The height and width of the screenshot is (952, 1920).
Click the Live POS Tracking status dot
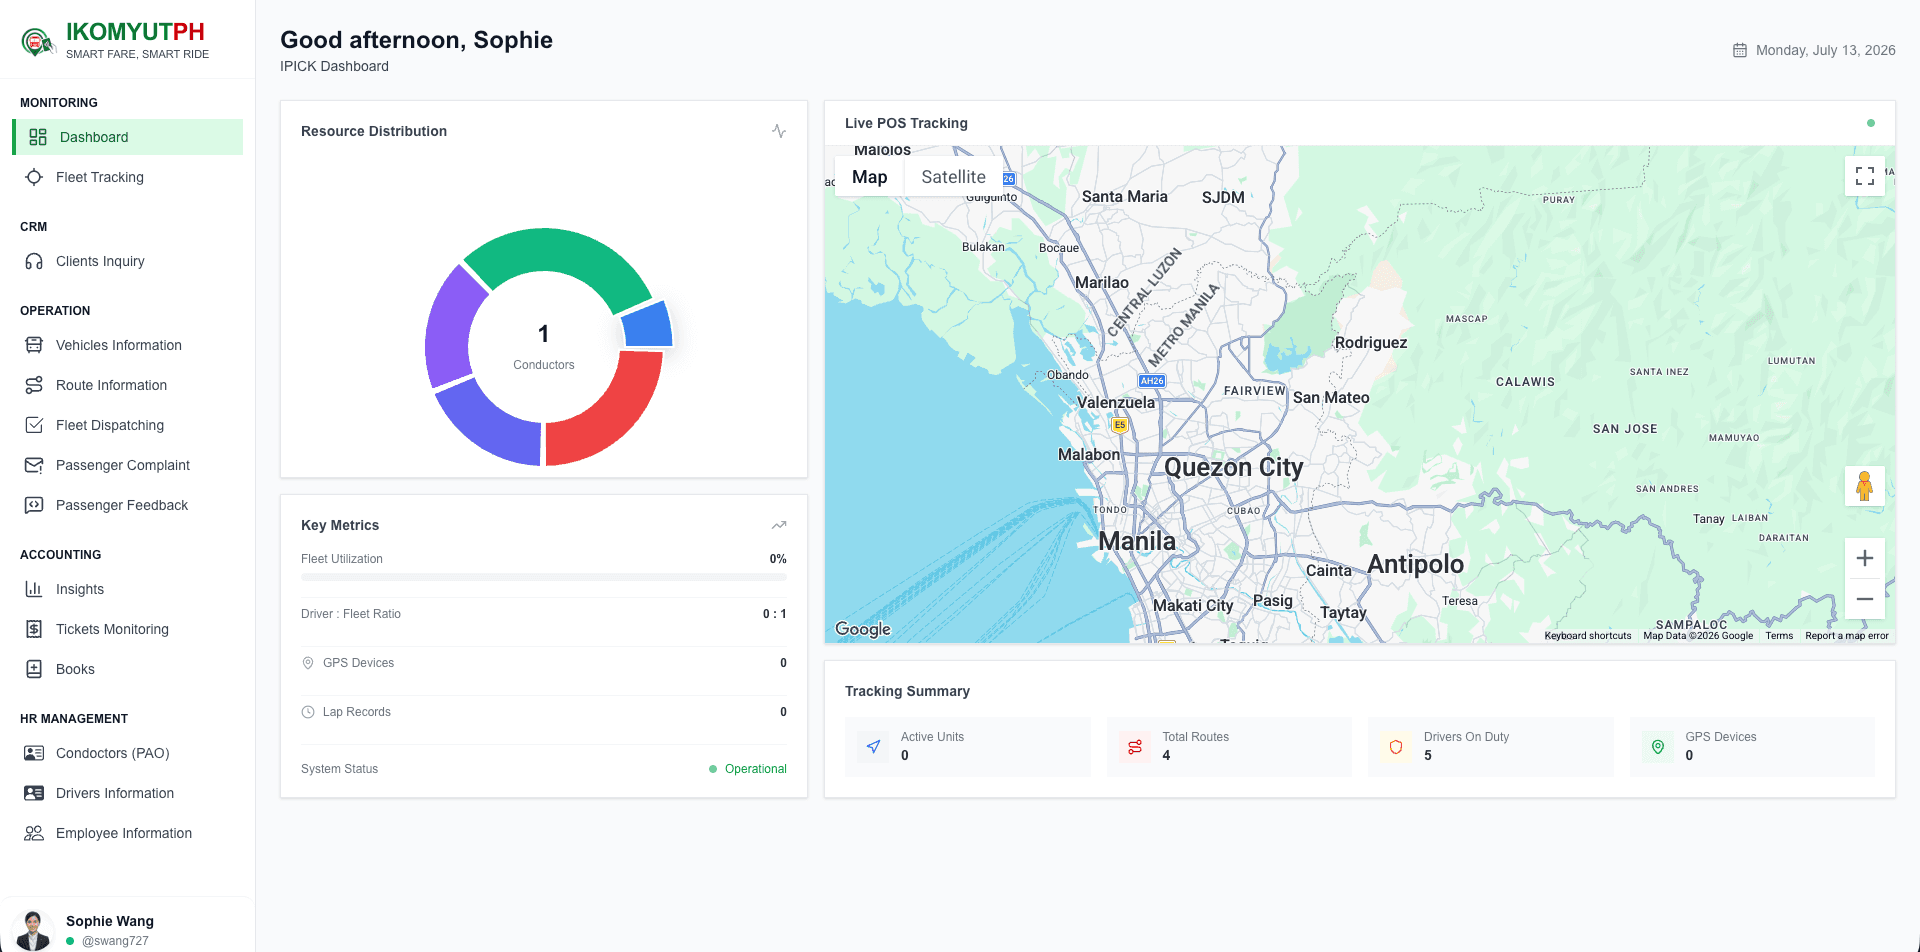click(x=1871, y=123)
